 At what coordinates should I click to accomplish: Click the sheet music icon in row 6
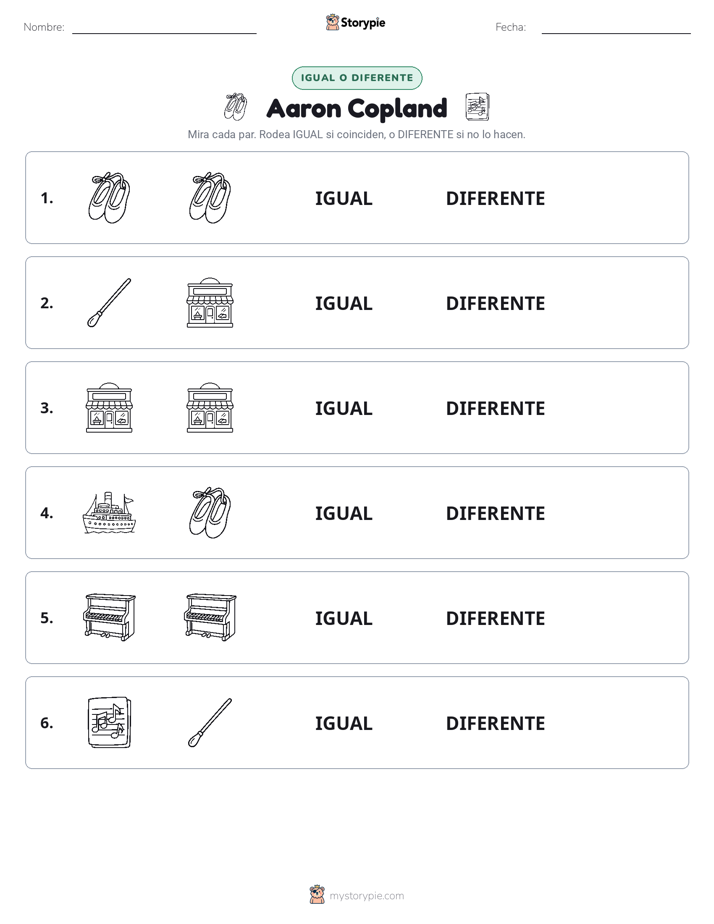click(x=109, y=722)
